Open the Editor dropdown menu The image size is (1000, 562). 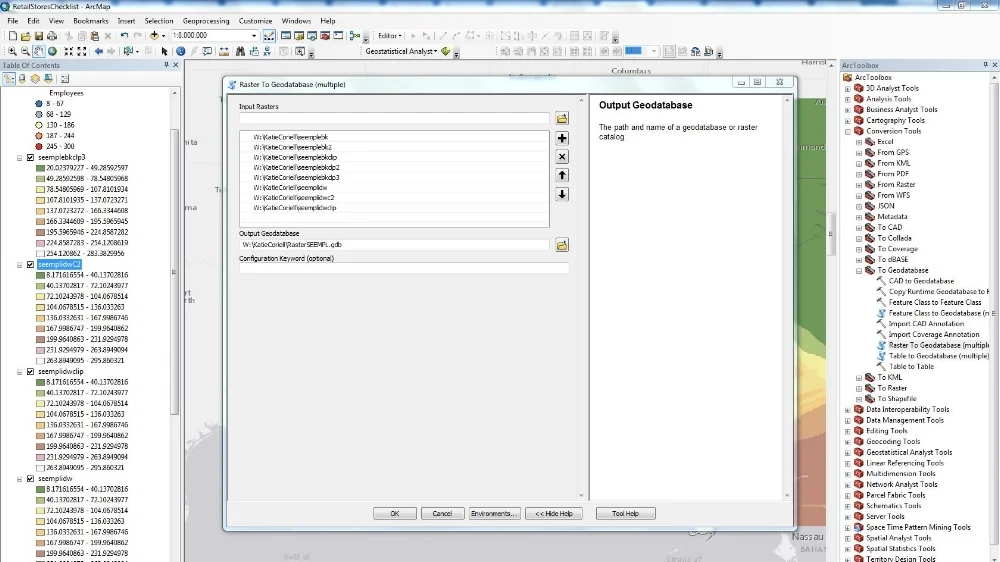(x=390, y=36)
